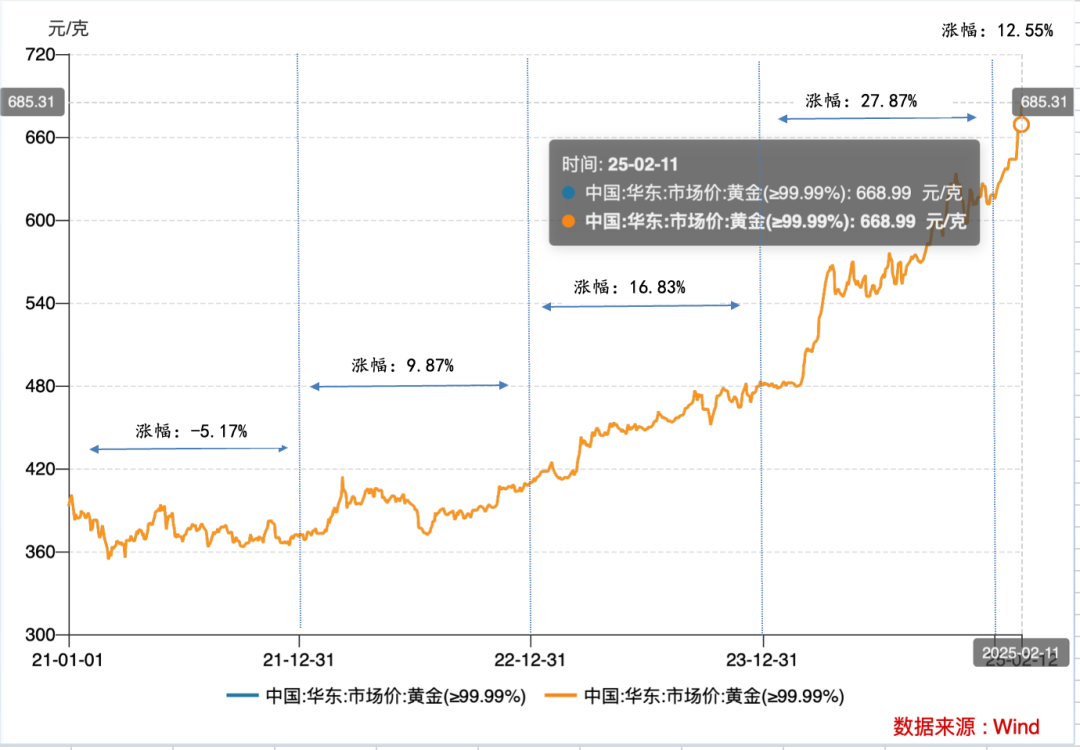Select the 22-12-31 x-axis date label

coord(530,660)
